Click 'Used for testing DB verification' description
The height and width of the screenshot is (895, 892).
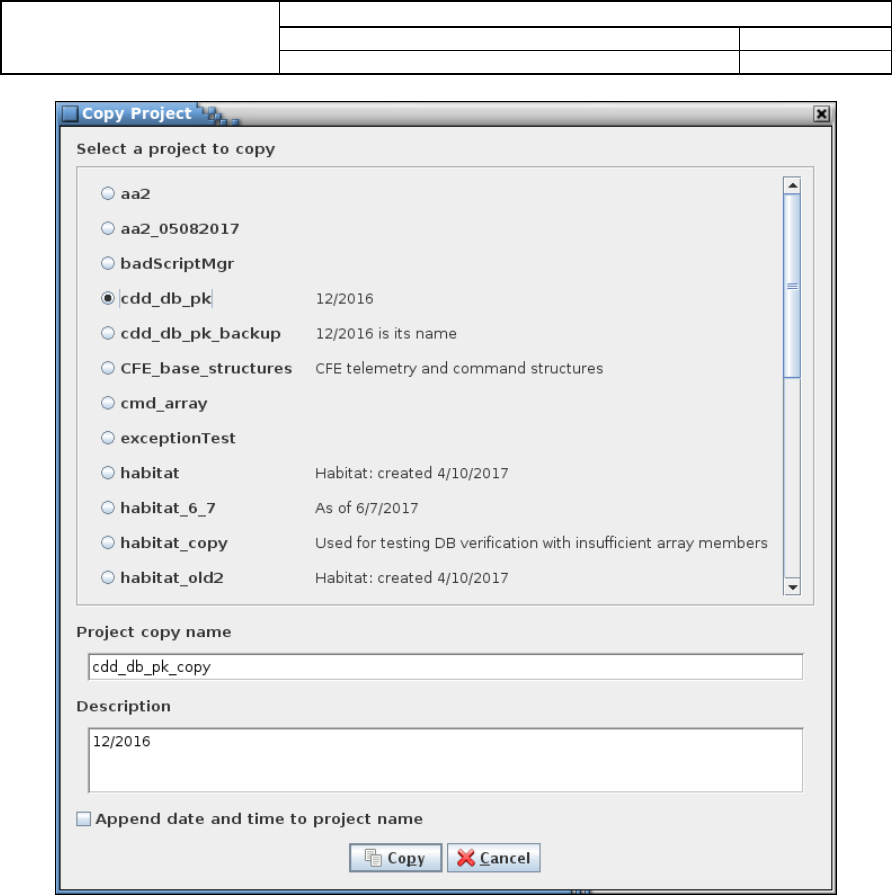(541, 543)
